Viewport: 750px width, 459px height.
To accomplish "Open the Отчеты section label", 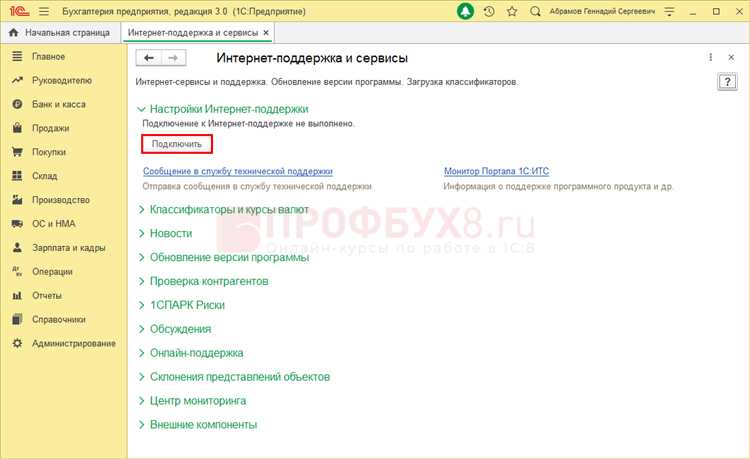I will (x=47, y=295).
